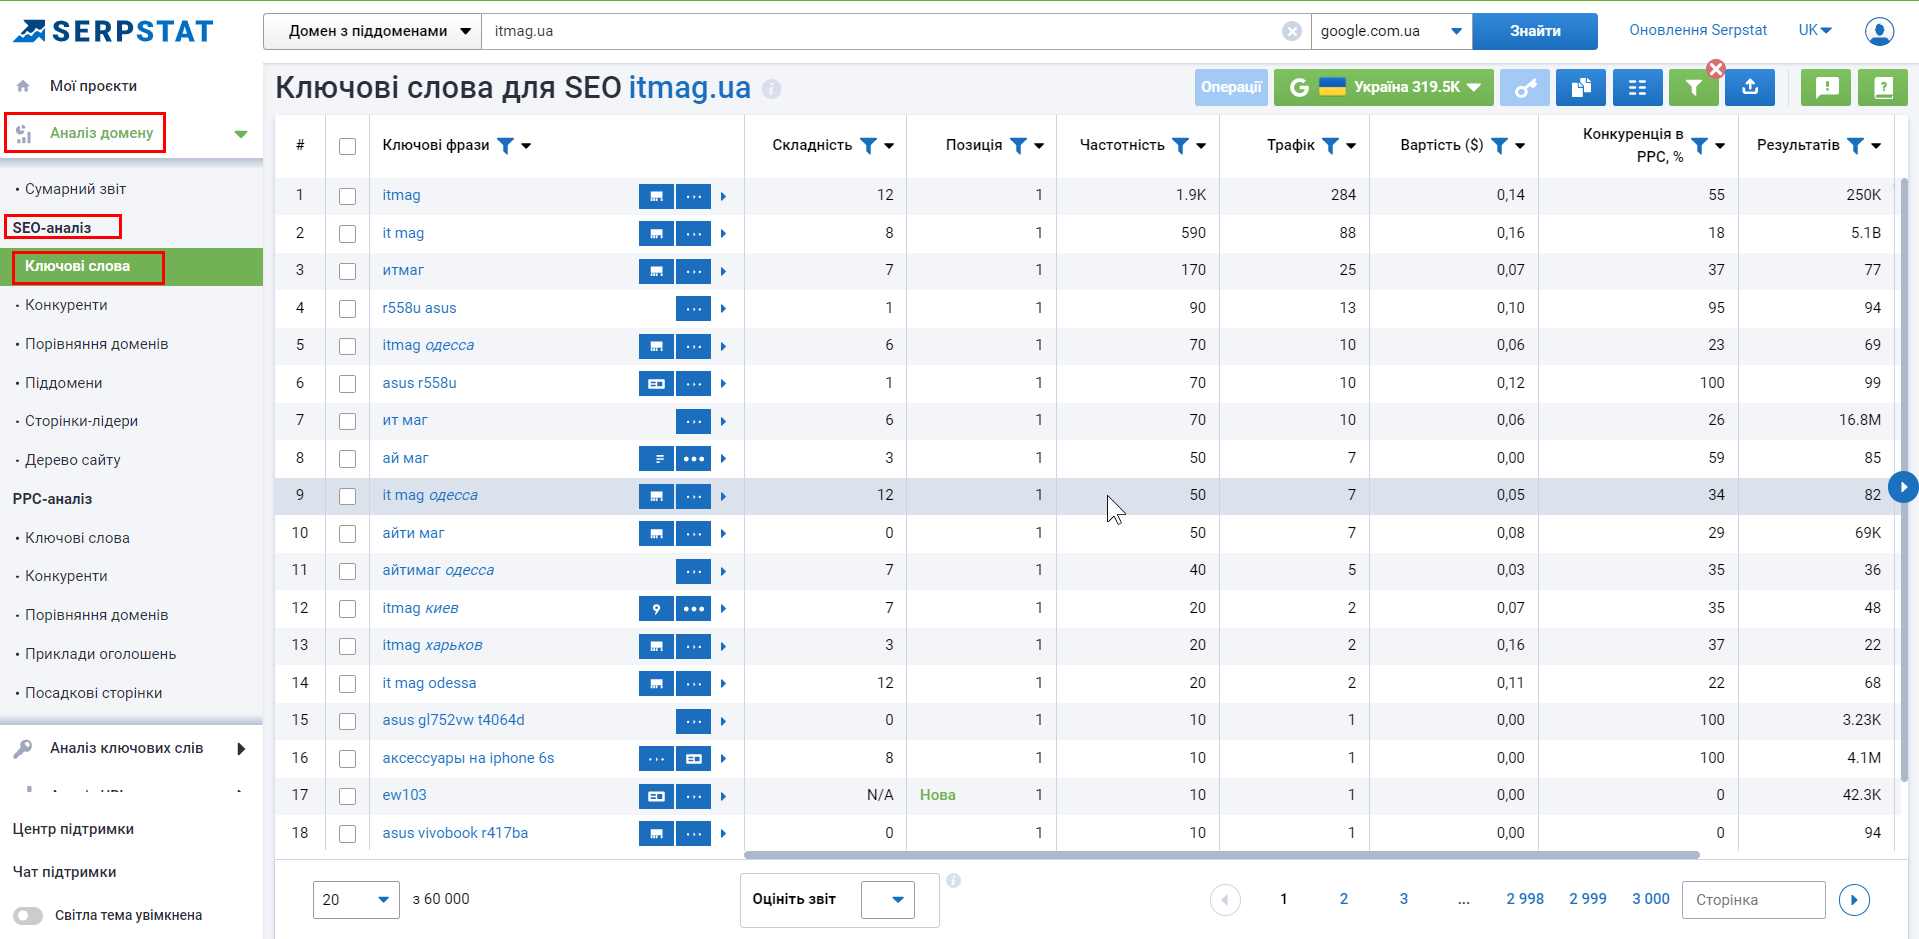1919x939 pixels.
Task: Open the column display settings icon
Action: [x=1637, y=88]
